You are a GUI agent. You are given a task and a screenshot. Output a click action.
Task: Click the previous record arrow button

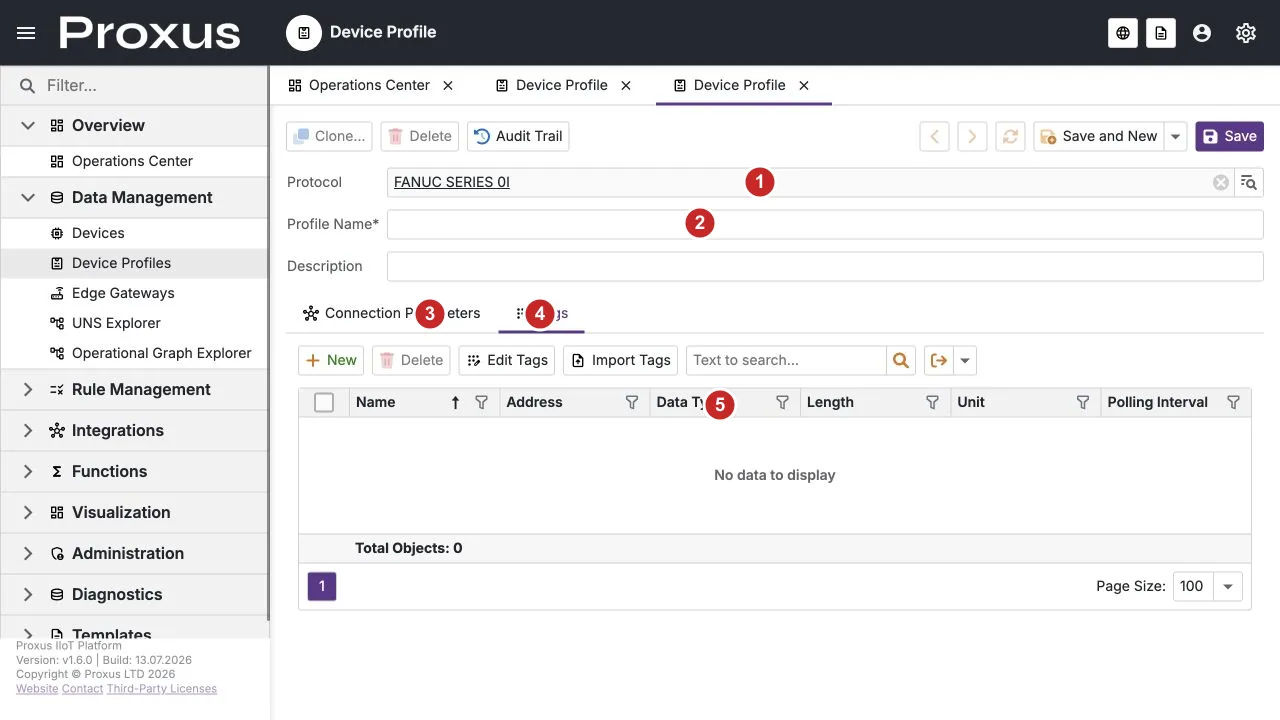[934, 136]
